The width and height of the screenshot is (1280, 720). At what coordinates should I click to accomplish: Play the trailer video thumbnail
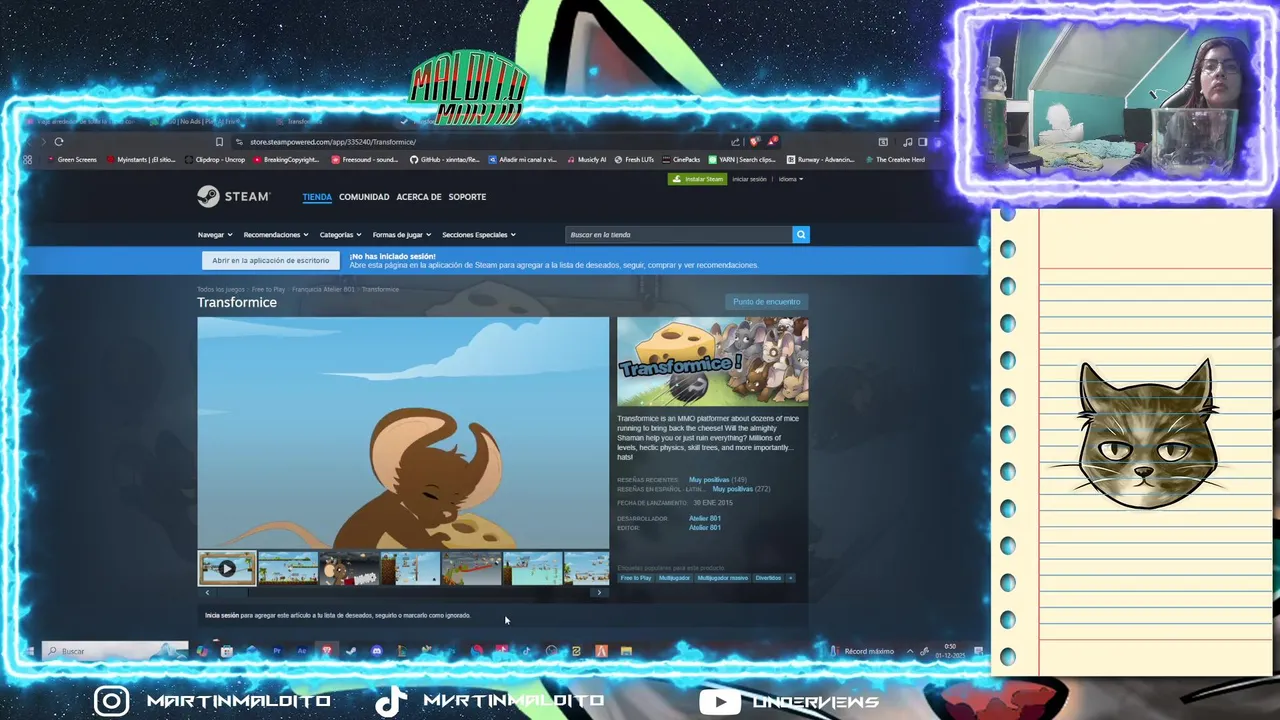[x=227, y=569]
